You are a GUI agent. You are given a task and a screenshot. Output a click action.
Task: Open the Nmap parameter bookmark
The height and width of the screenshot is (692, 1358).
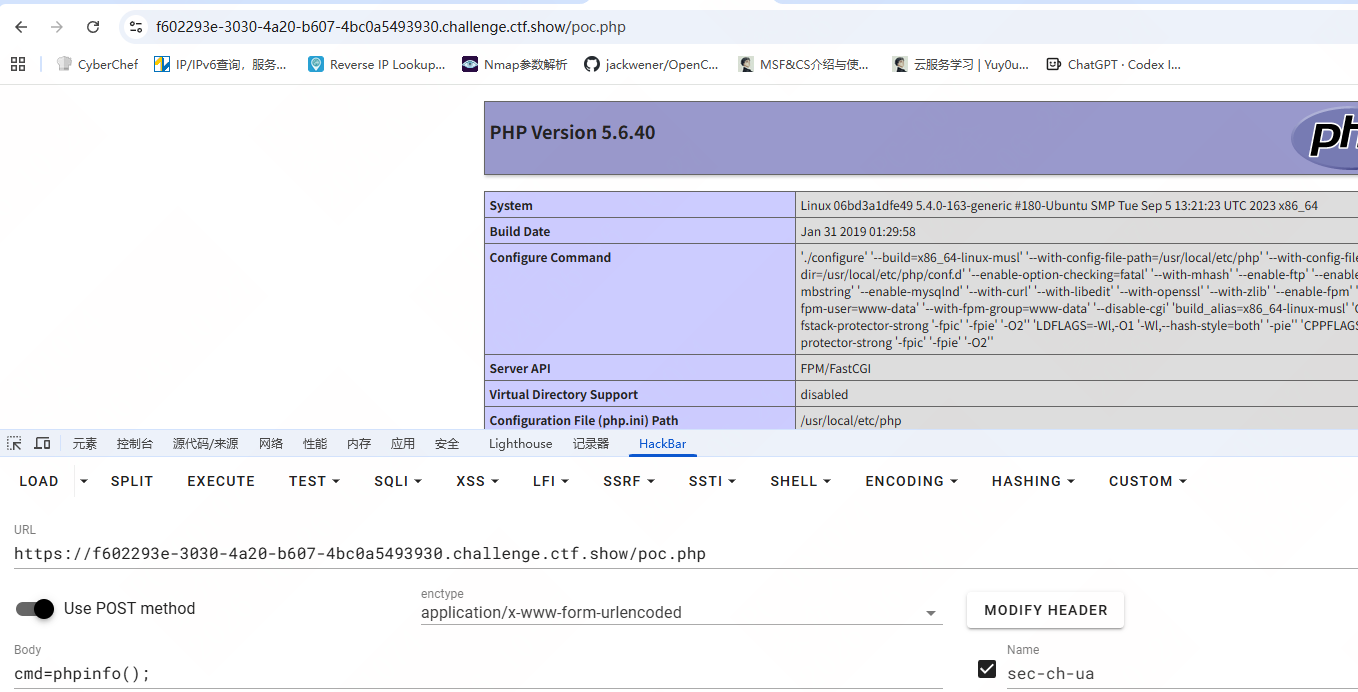(x=514, y=64)
